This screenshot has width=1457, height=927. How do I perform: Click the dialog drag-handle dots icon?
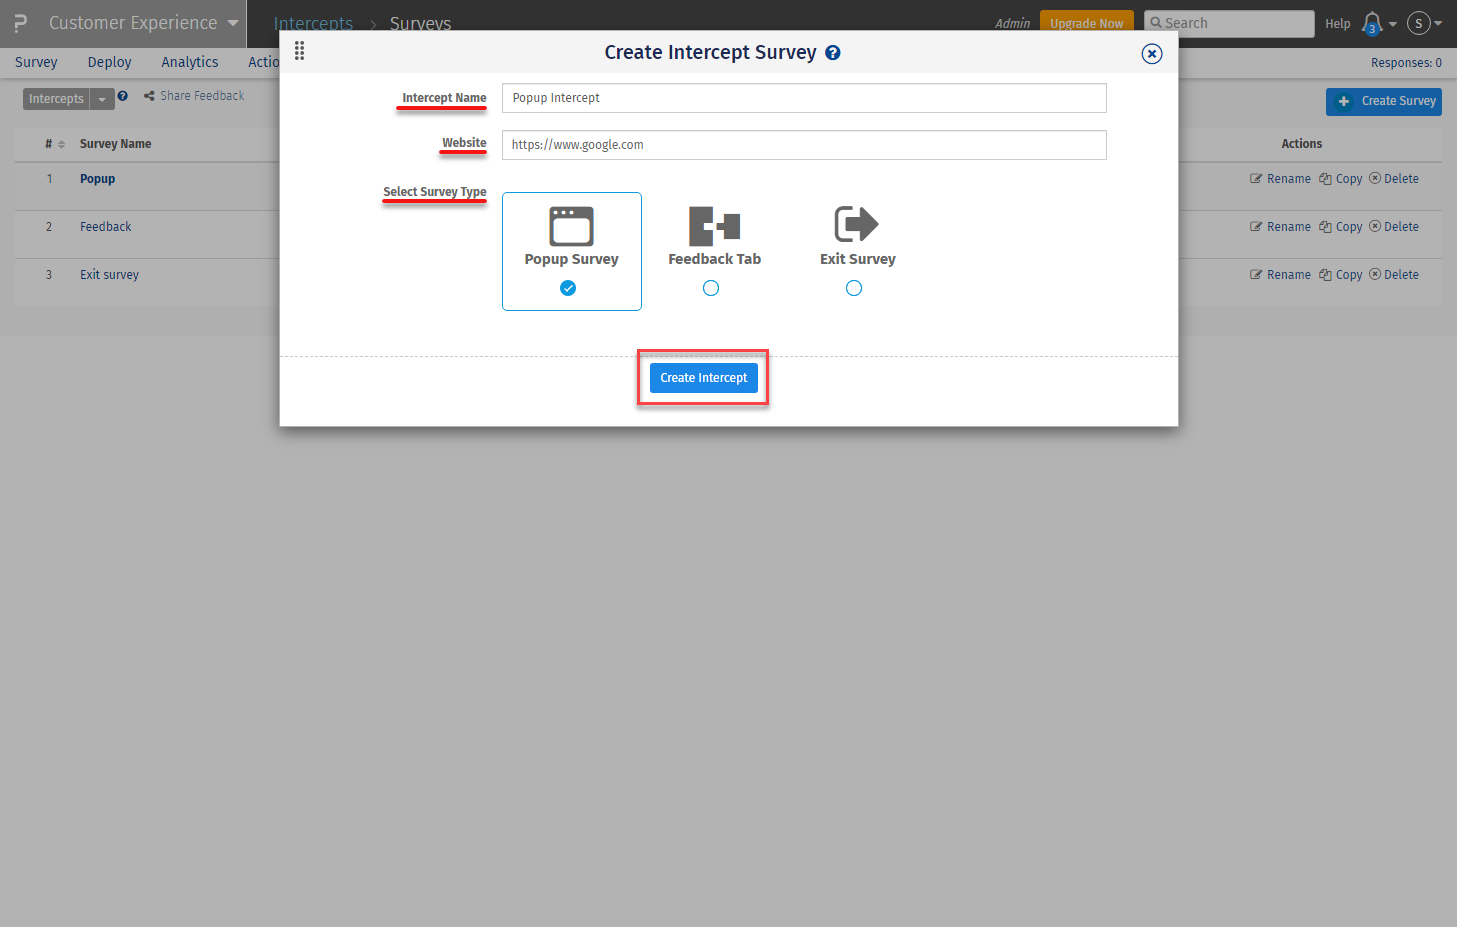coord(299,51)
